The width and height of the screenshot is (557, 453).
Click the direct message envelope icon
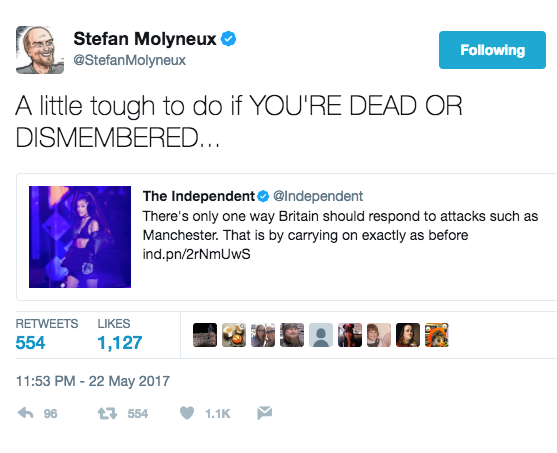click(265, 412)
